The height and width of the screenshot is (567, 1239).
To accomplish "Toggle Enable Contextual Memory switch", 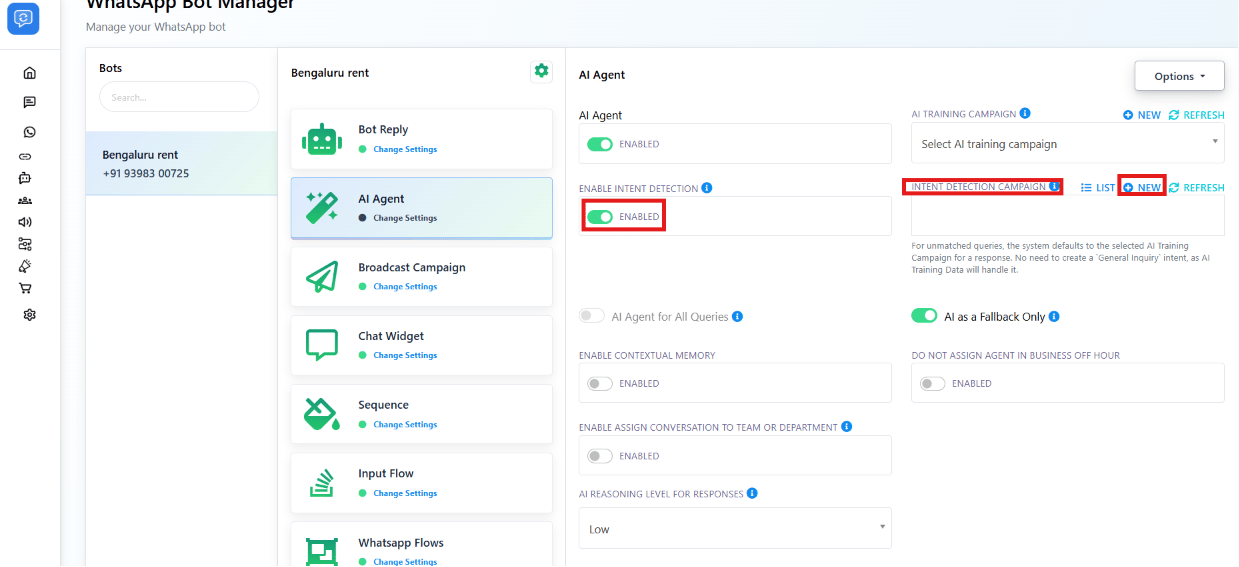I will pos(600,383).
